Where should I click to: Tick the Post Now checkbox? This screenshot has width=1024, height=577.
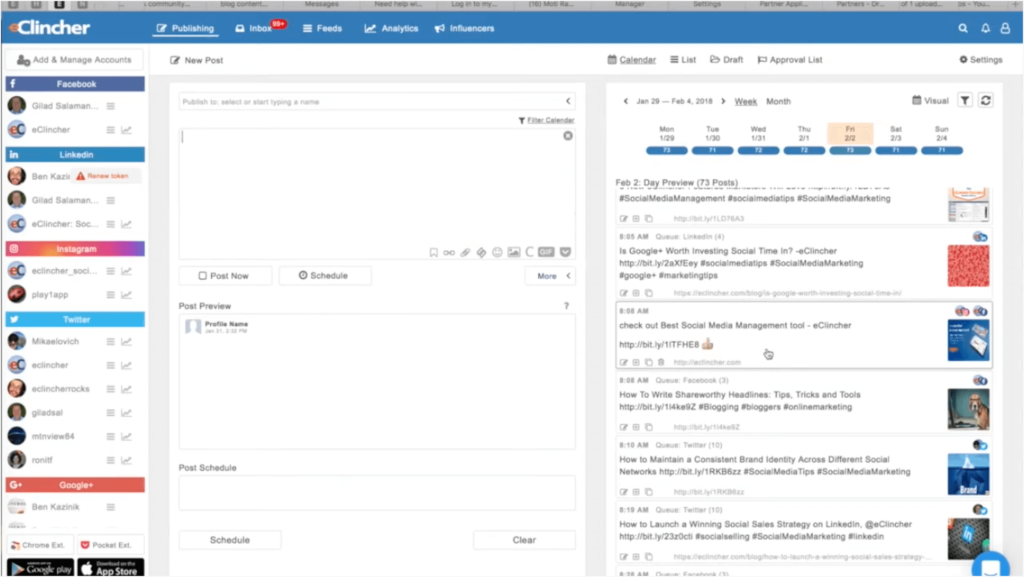tap(202, 276)
